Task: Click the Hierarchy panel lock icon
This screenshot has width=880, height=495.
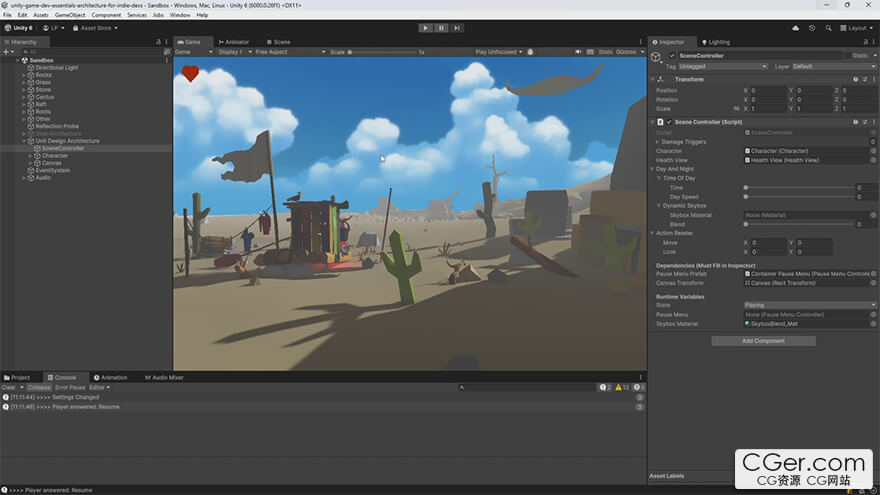Action: 159,42
